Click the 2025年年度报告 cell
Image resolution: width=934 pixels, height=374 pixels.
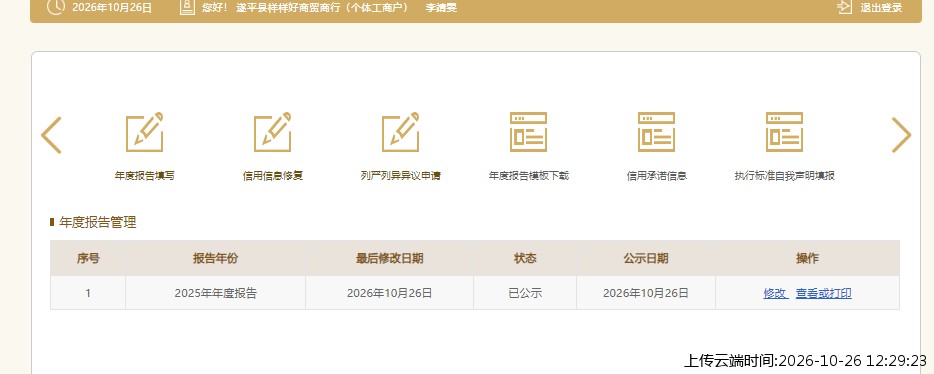coord(216,293)
